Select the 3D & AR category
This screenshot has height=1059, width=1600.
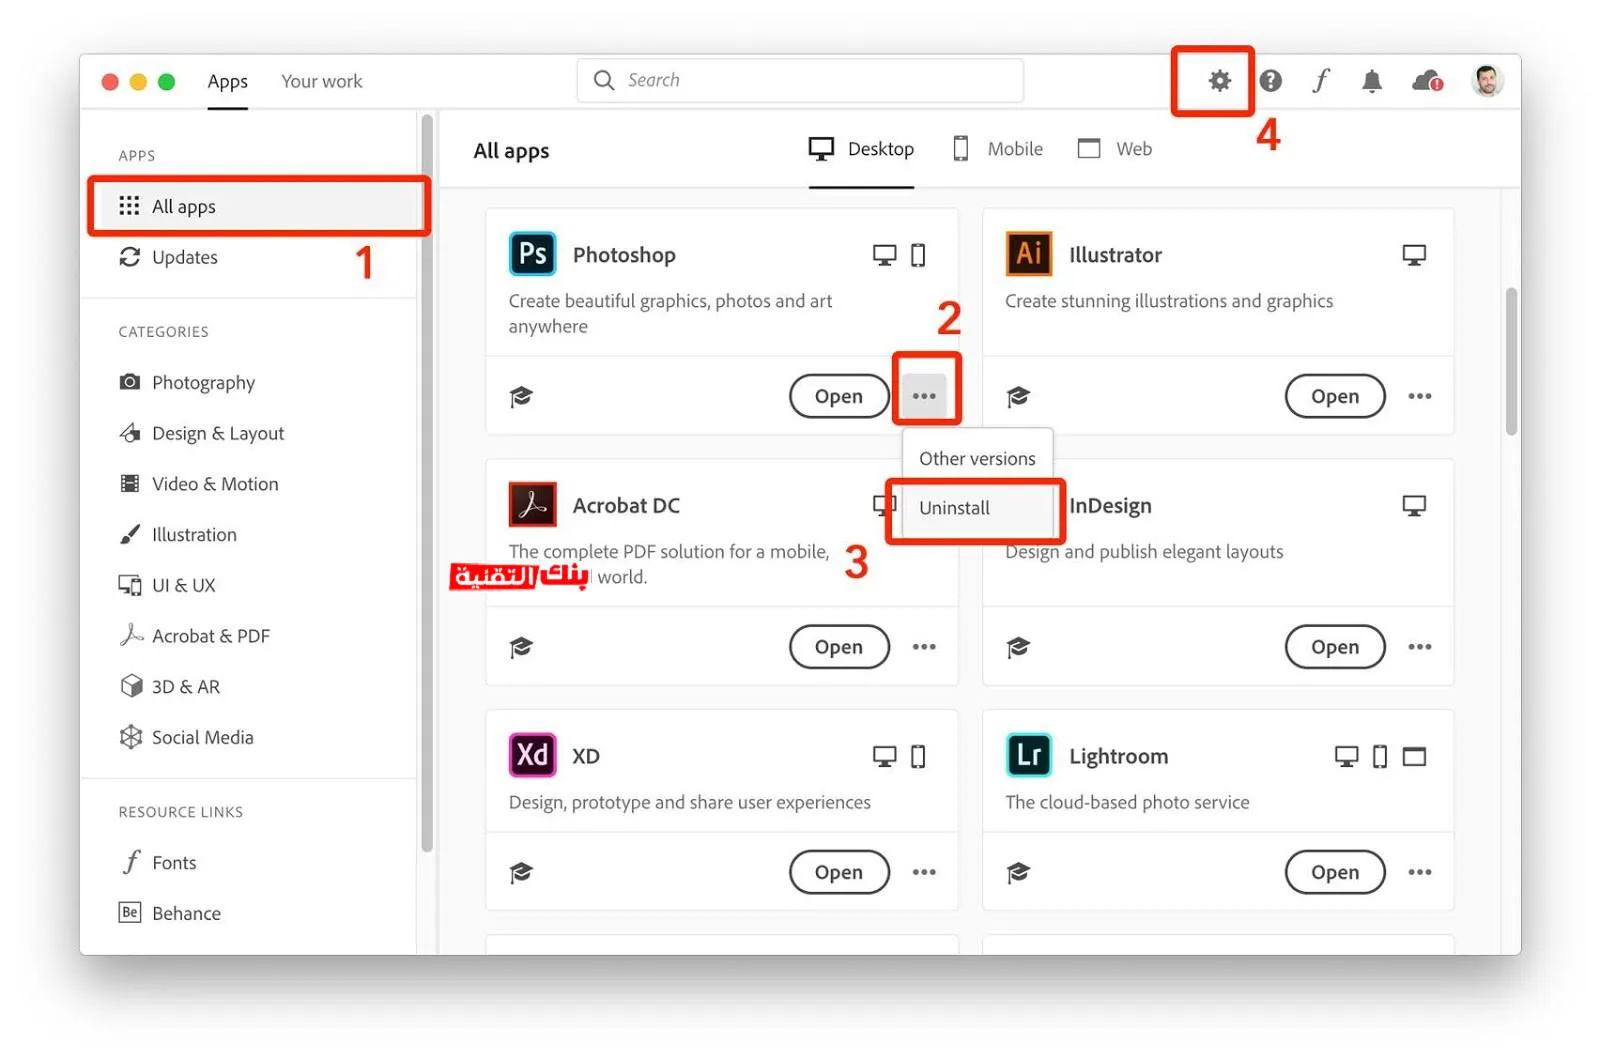point(250,687)
